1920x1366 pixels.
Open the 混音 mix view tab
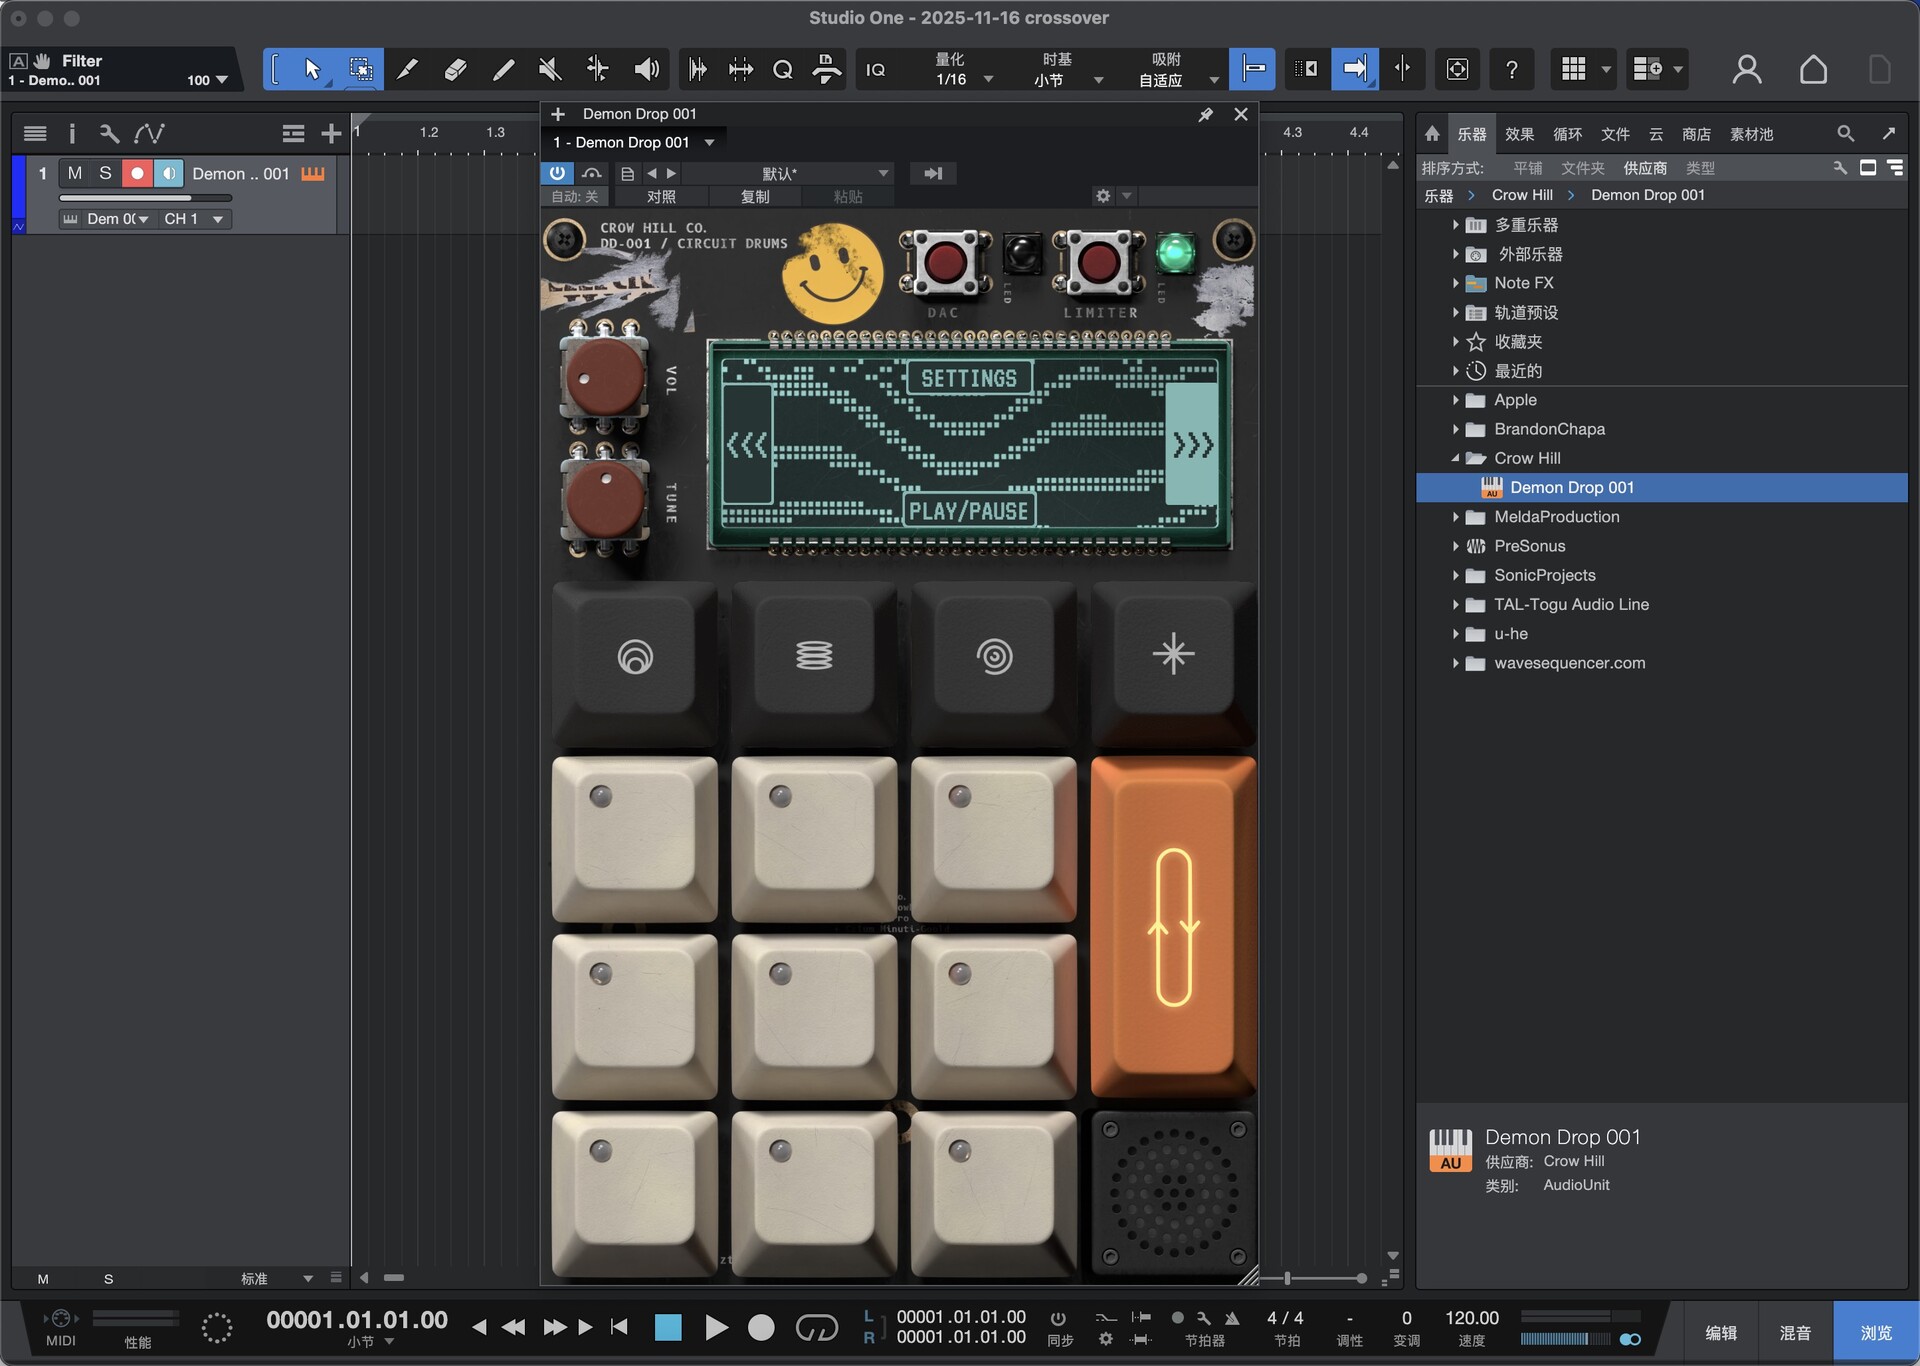pyautogui.click(x=1795, y=1332)
